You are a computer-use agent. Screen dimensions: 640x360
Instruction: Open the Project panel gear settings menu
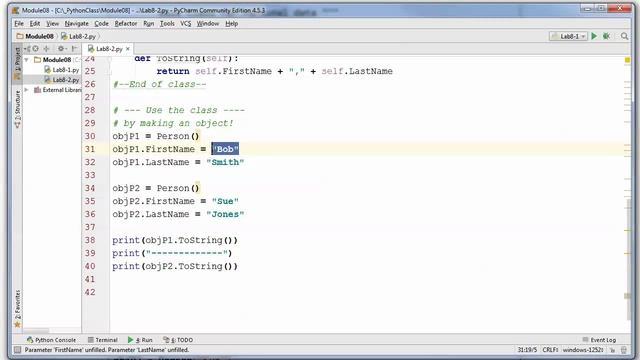tap(61, 49)
